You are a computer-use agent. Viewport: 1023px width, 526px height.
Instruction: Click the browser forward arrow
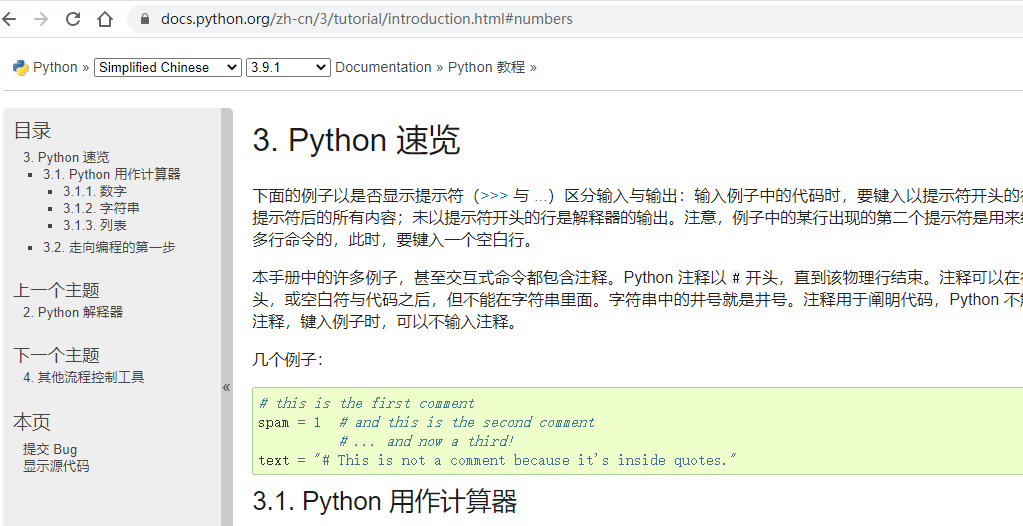pyautogui.click(x=40, y=19)
